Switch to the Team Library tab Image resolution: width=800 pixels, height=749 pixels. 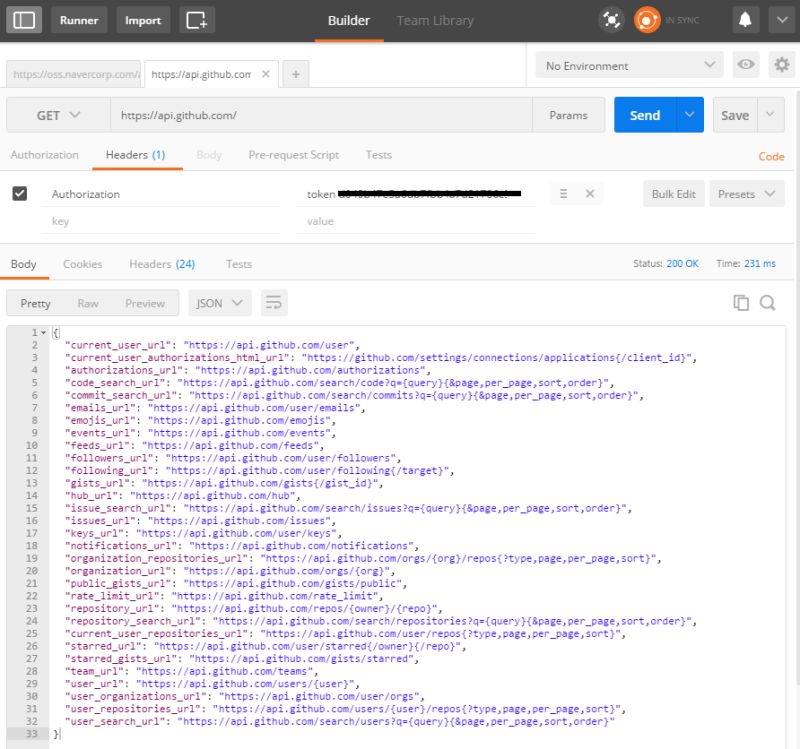434,19
